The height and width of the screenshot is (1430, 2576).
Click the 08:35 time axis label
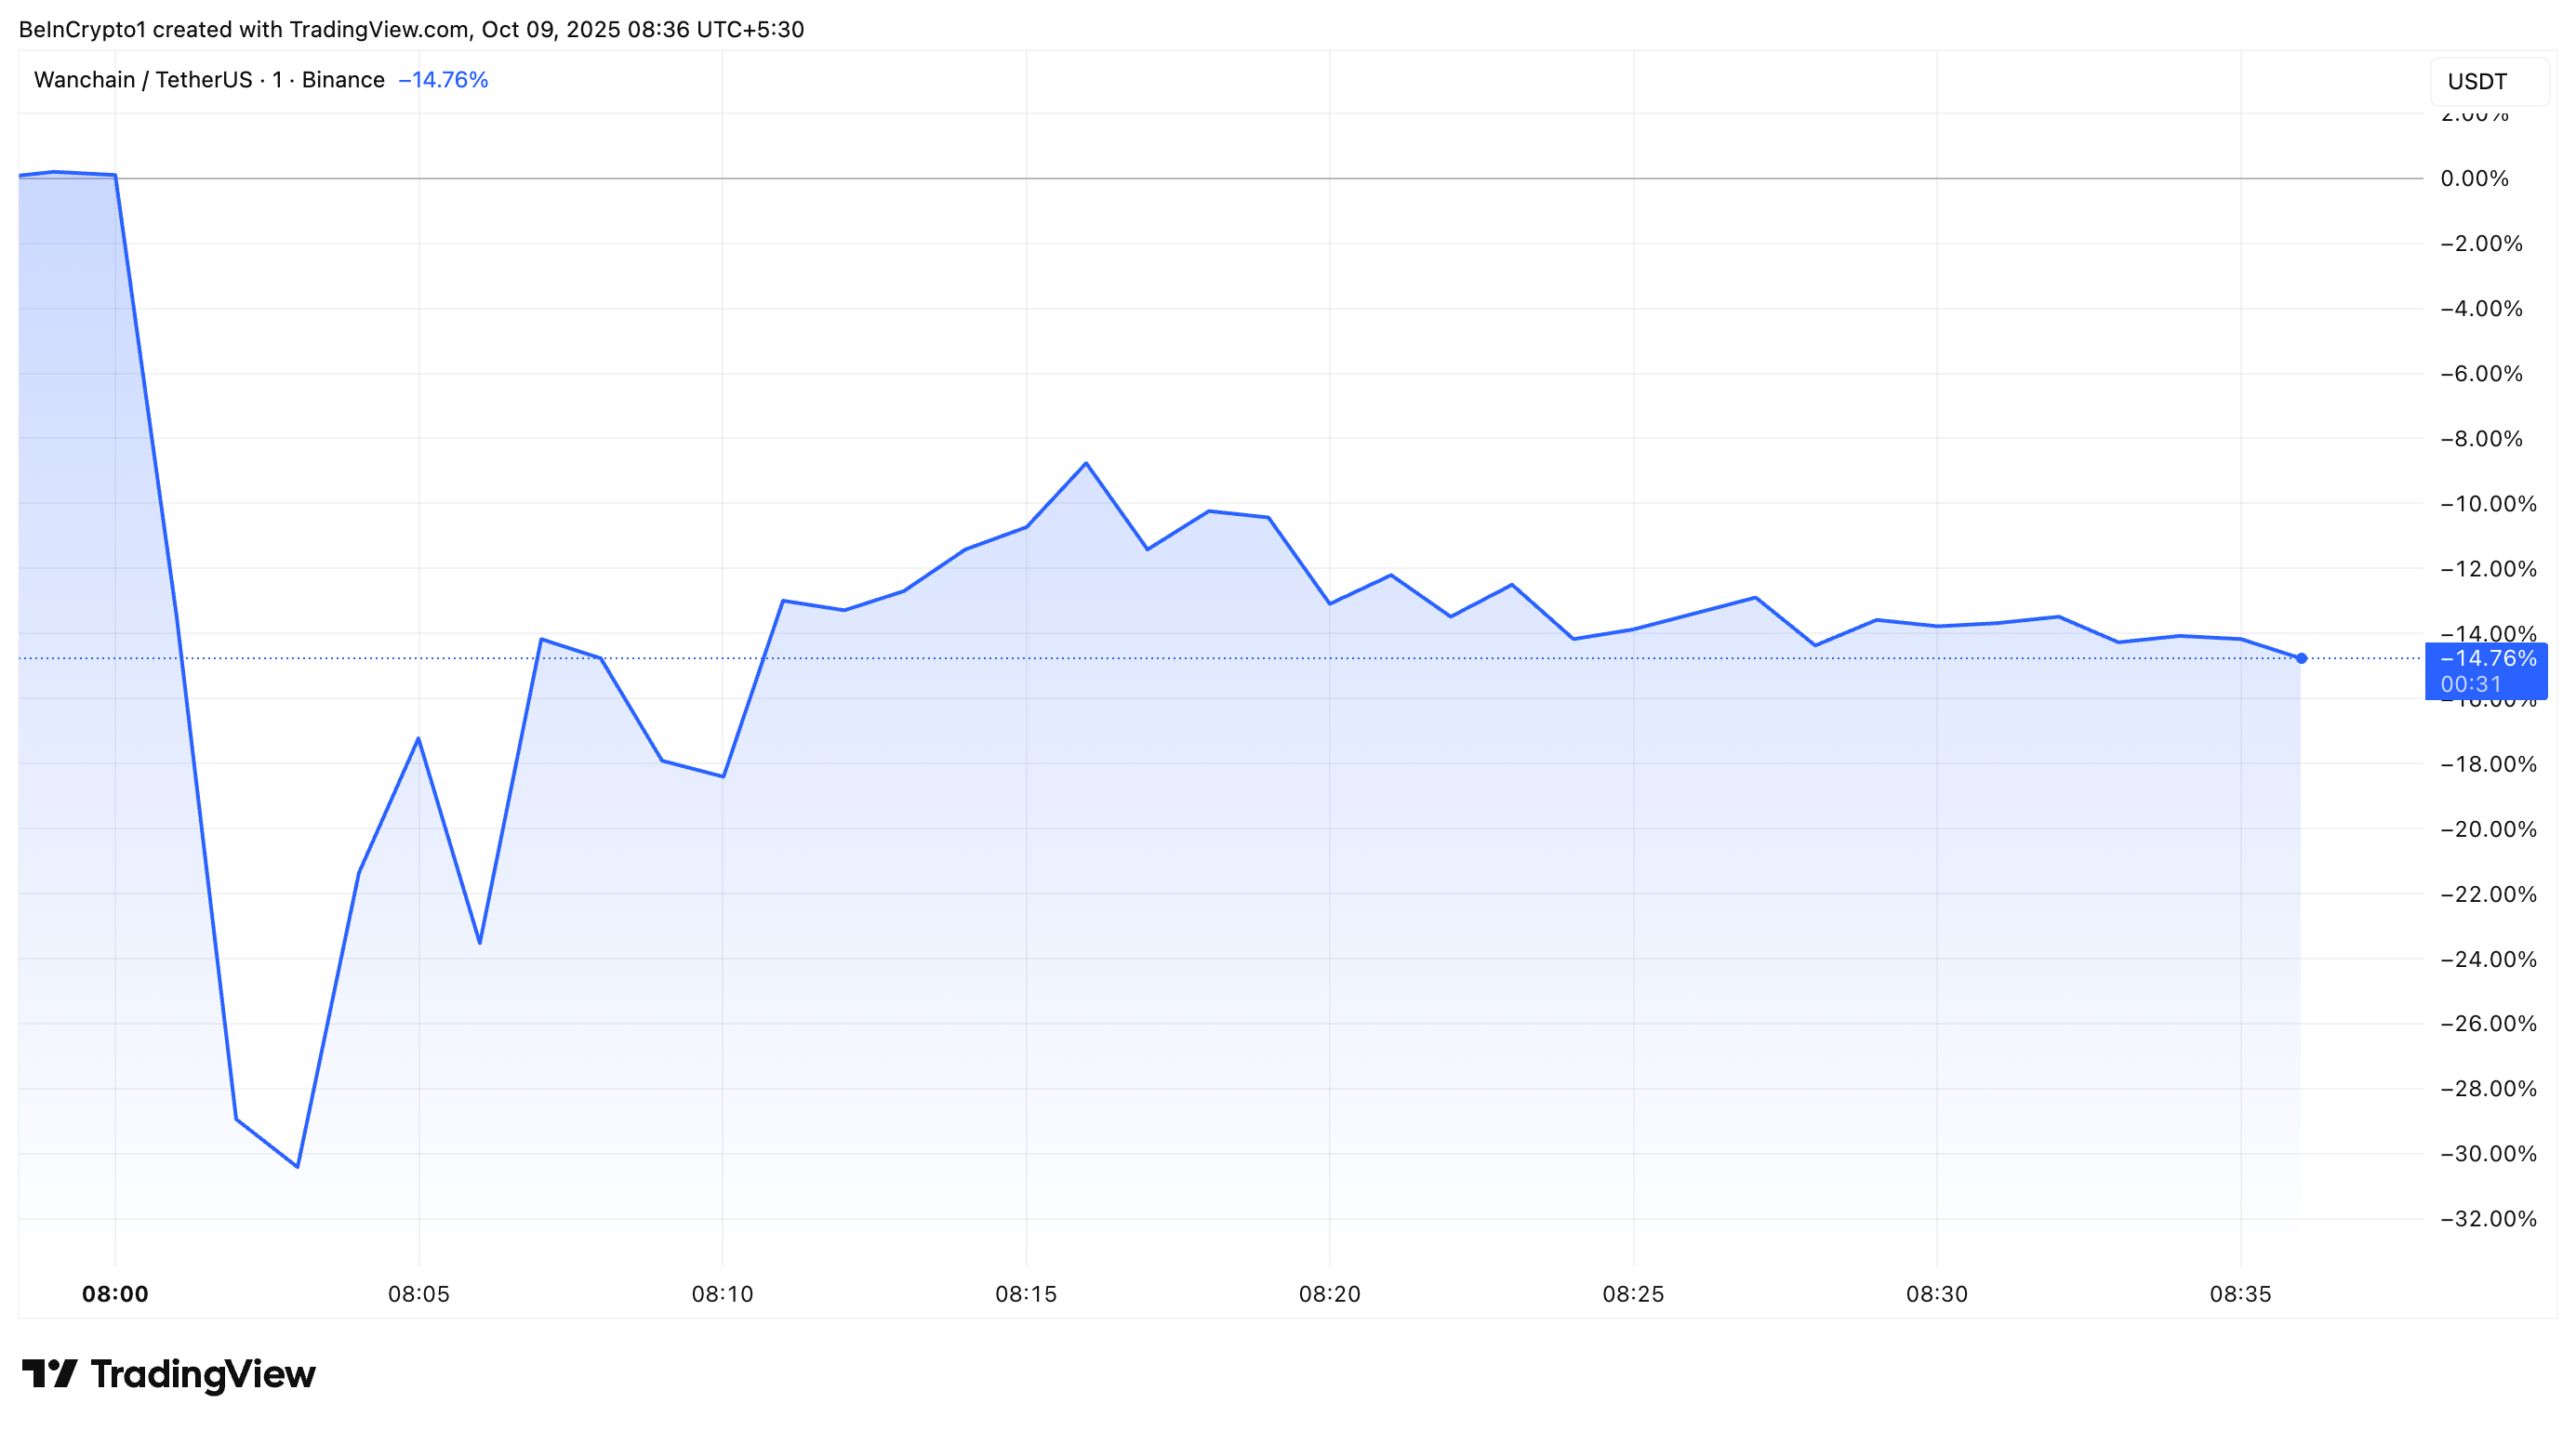2240,1294
